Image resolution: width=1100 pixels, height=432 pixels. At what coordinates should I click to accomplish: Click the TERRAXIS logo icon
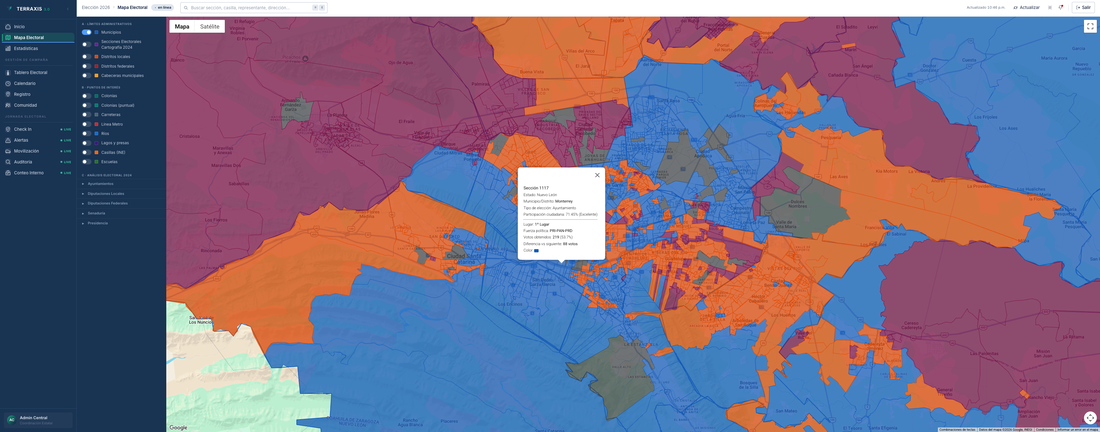[11, 9]
